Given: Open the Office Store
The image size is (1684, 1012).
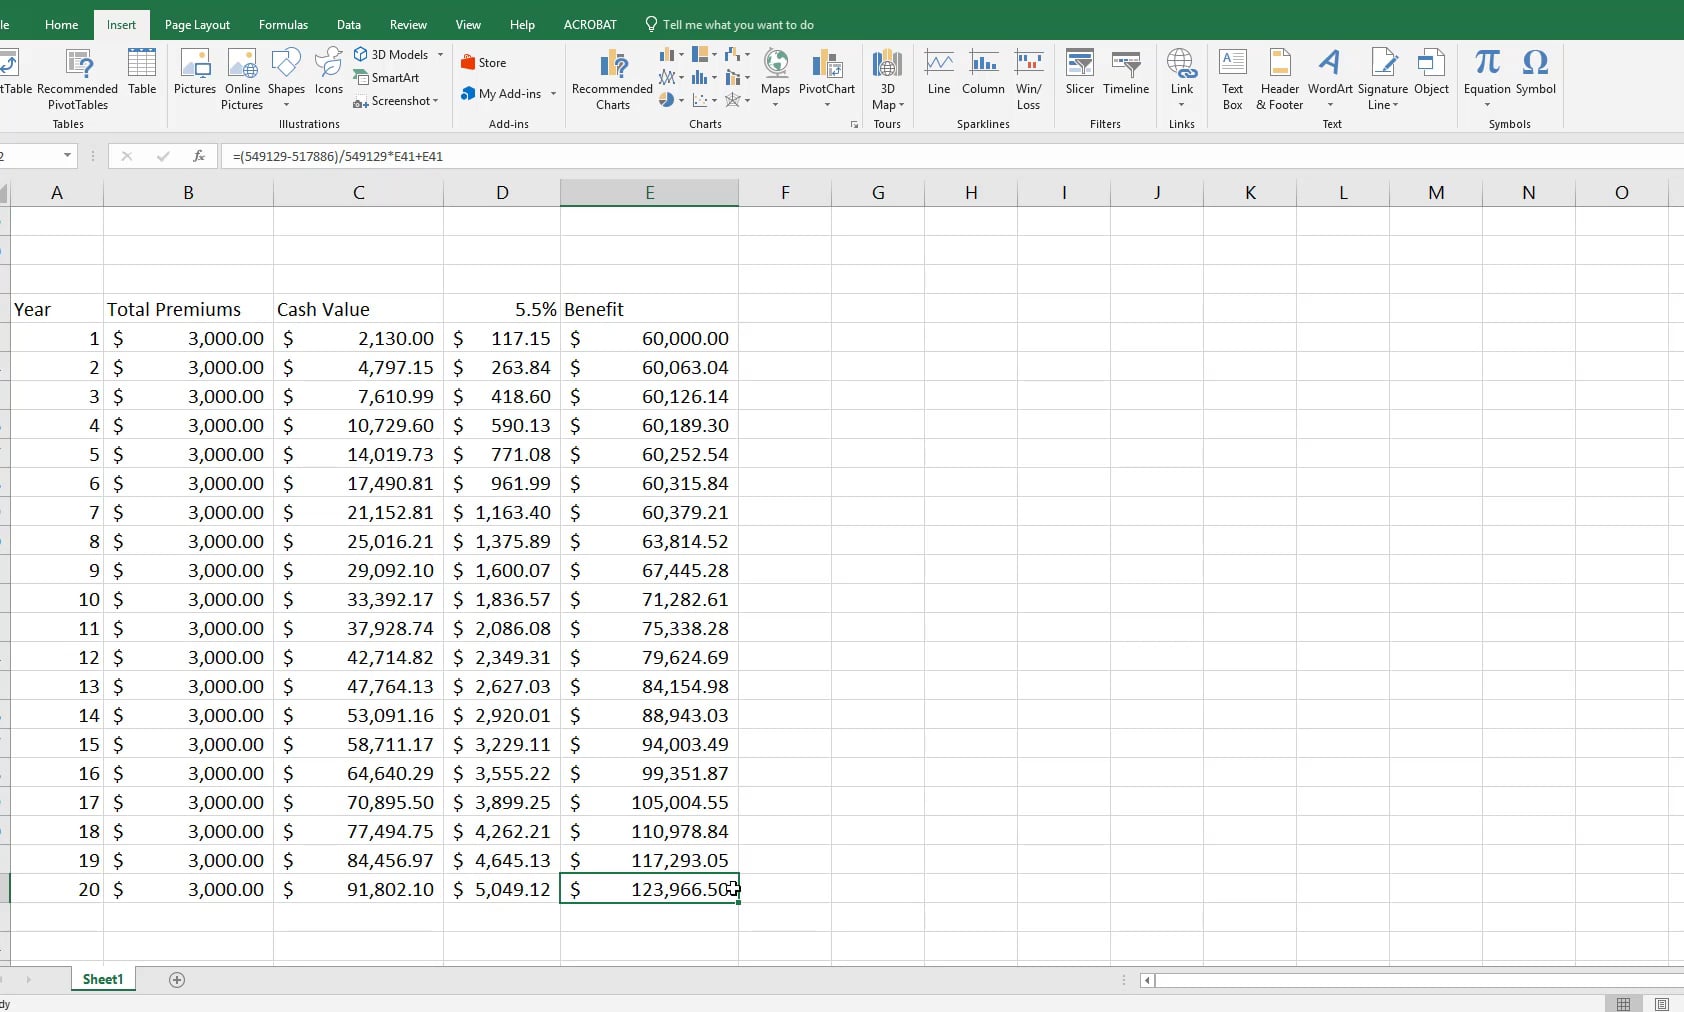Looking at the screenshot, I should (484, 62).
